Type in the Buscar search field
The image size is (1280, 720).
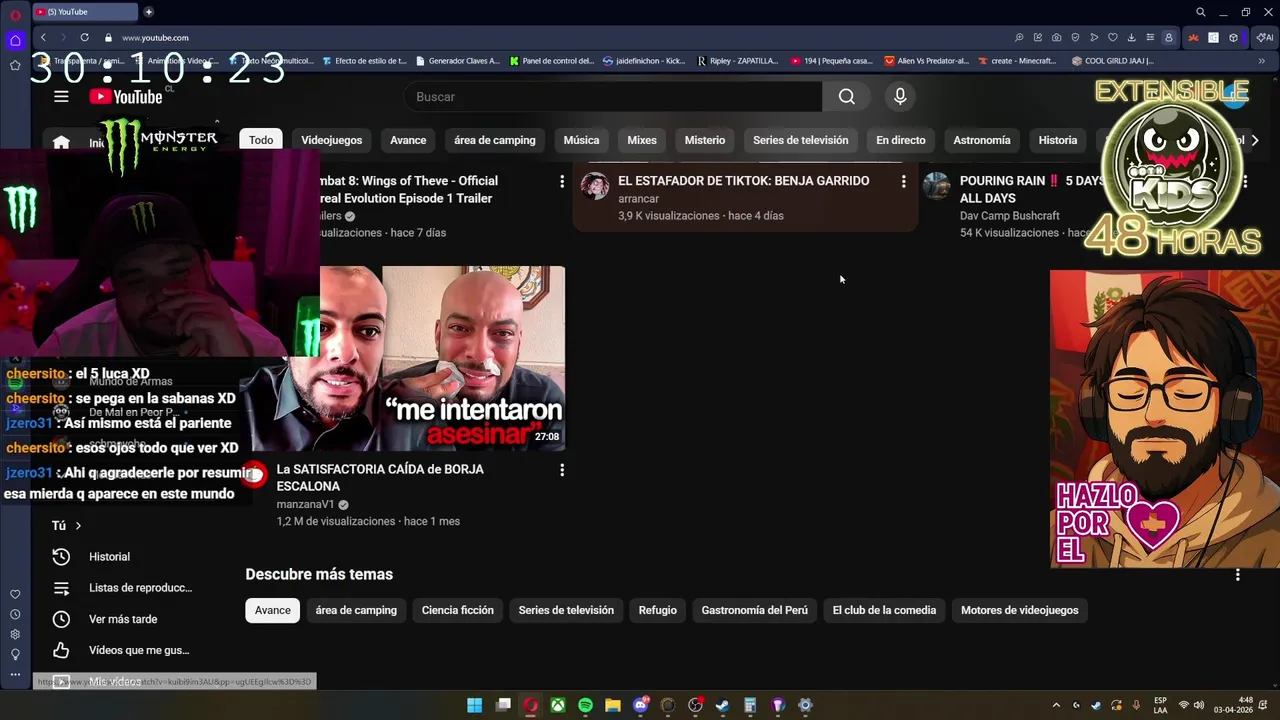tap(613, 97)
